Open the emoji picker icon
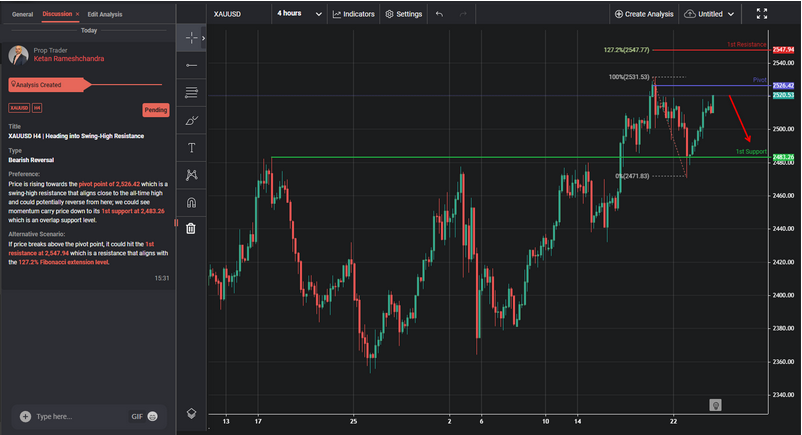The image size is (802, 435). 152,417
